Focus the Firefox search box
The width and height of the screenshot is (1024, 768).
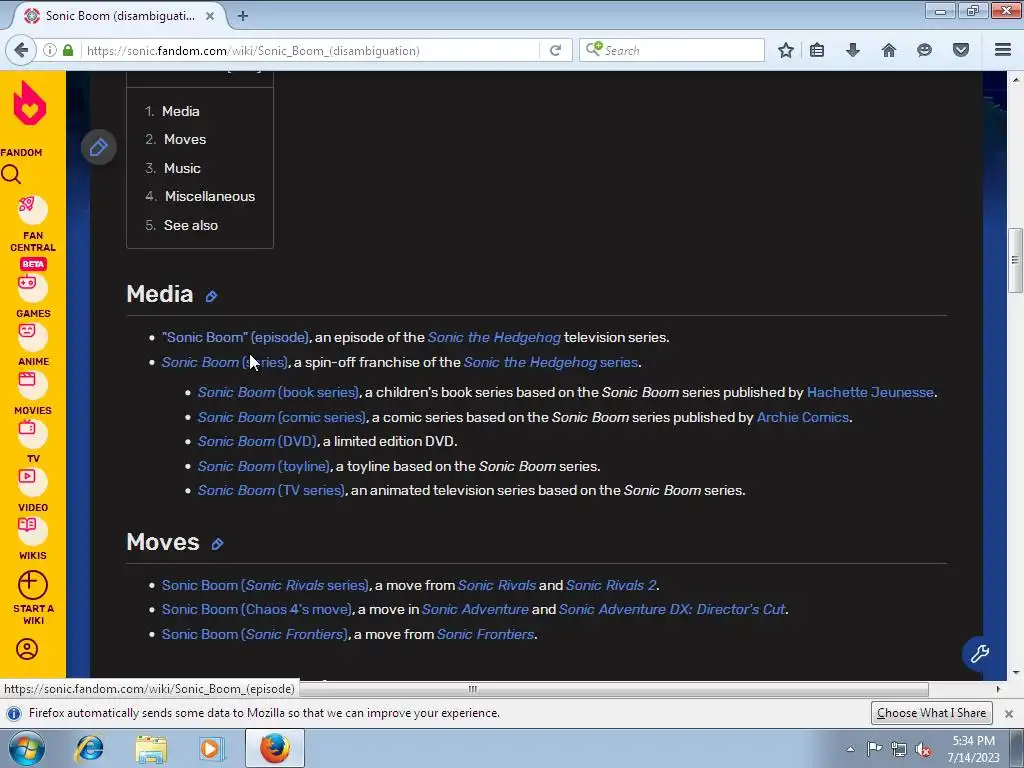click(x=671, y=50)
